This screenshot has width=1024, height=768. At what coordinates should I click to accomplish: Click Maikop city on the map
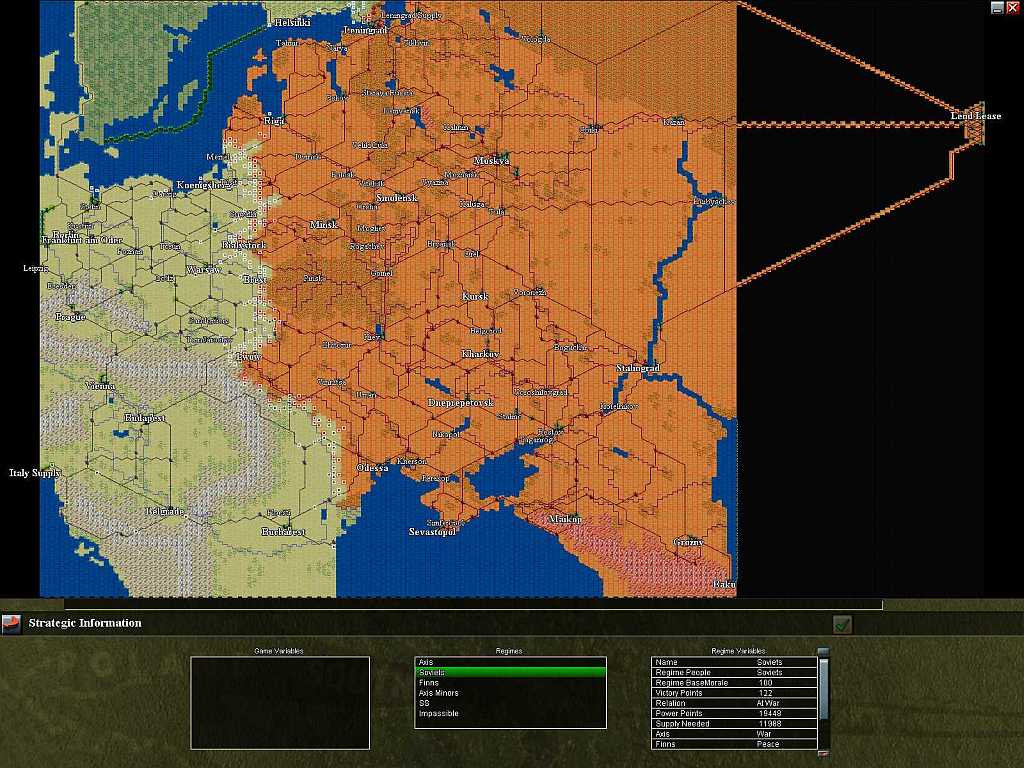(565, 519)
